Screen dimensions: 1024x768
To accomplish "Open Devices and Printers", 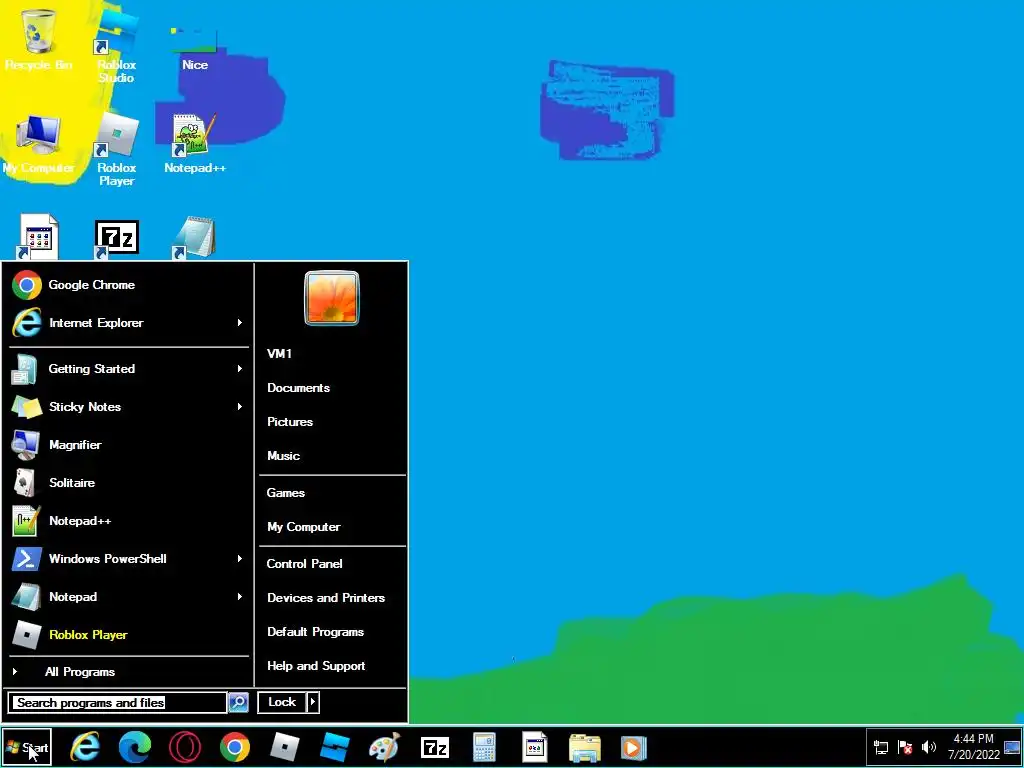I will (x=326, y=598).
